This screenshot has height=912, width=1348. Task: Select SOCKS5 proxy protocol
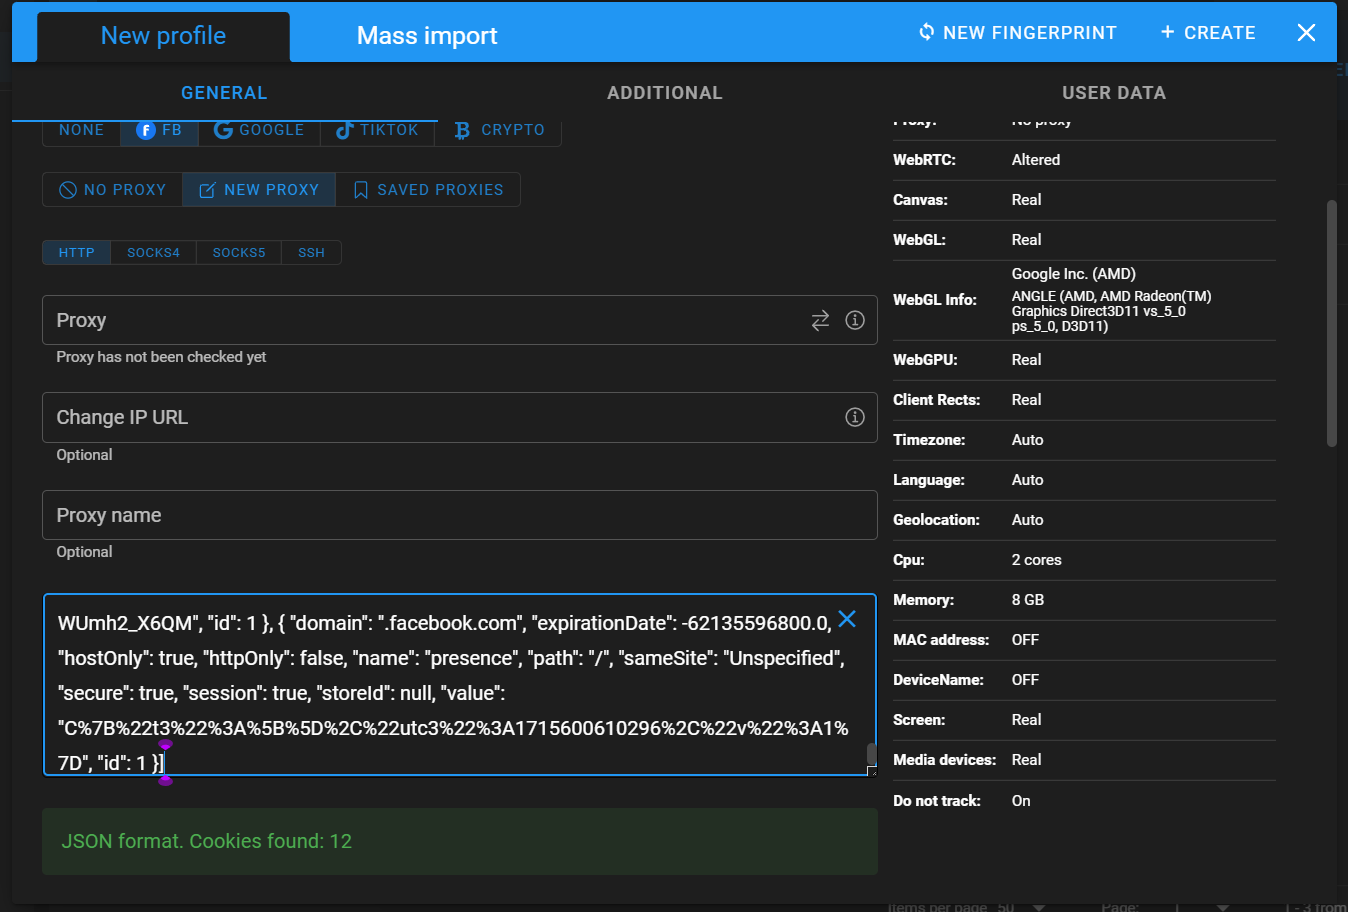tap(239, 253)
